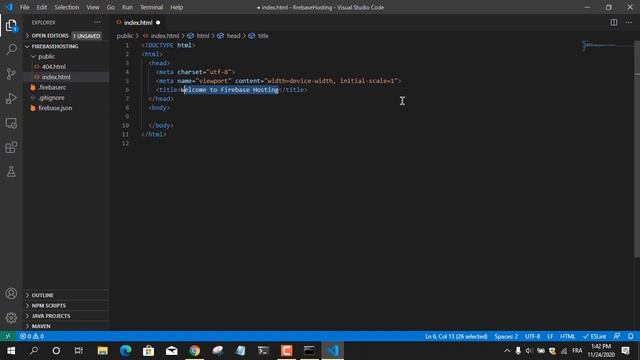Click the Visual Studio Code taskbar icon
The image size is (640, 360).
[333, 351]
